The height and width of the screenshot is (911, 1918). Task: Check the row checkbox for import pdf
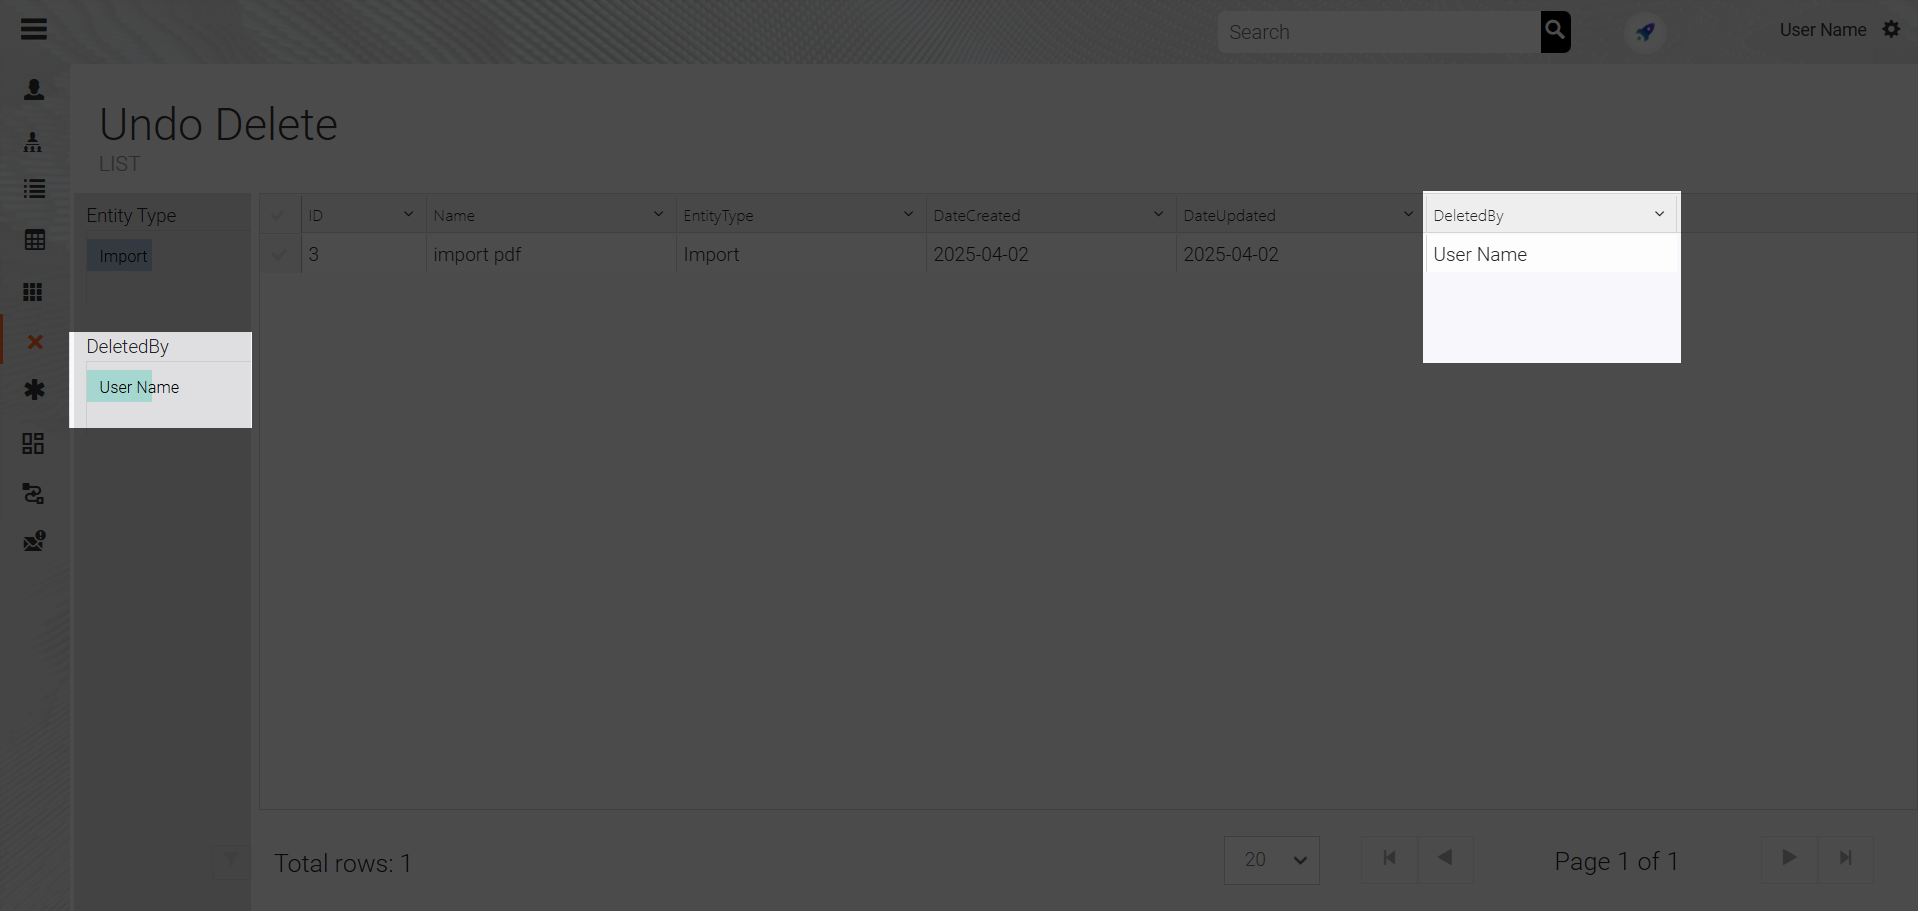point(279,255)
